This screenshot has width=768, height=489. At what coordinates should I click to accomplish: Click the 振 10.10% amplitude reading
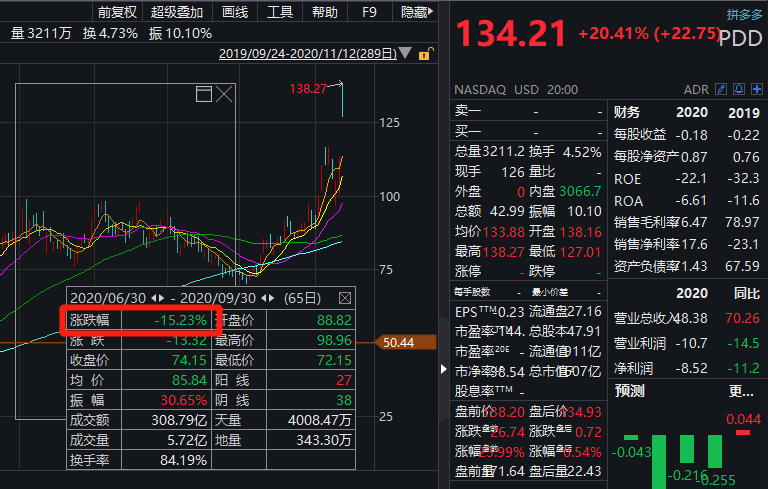180,33
